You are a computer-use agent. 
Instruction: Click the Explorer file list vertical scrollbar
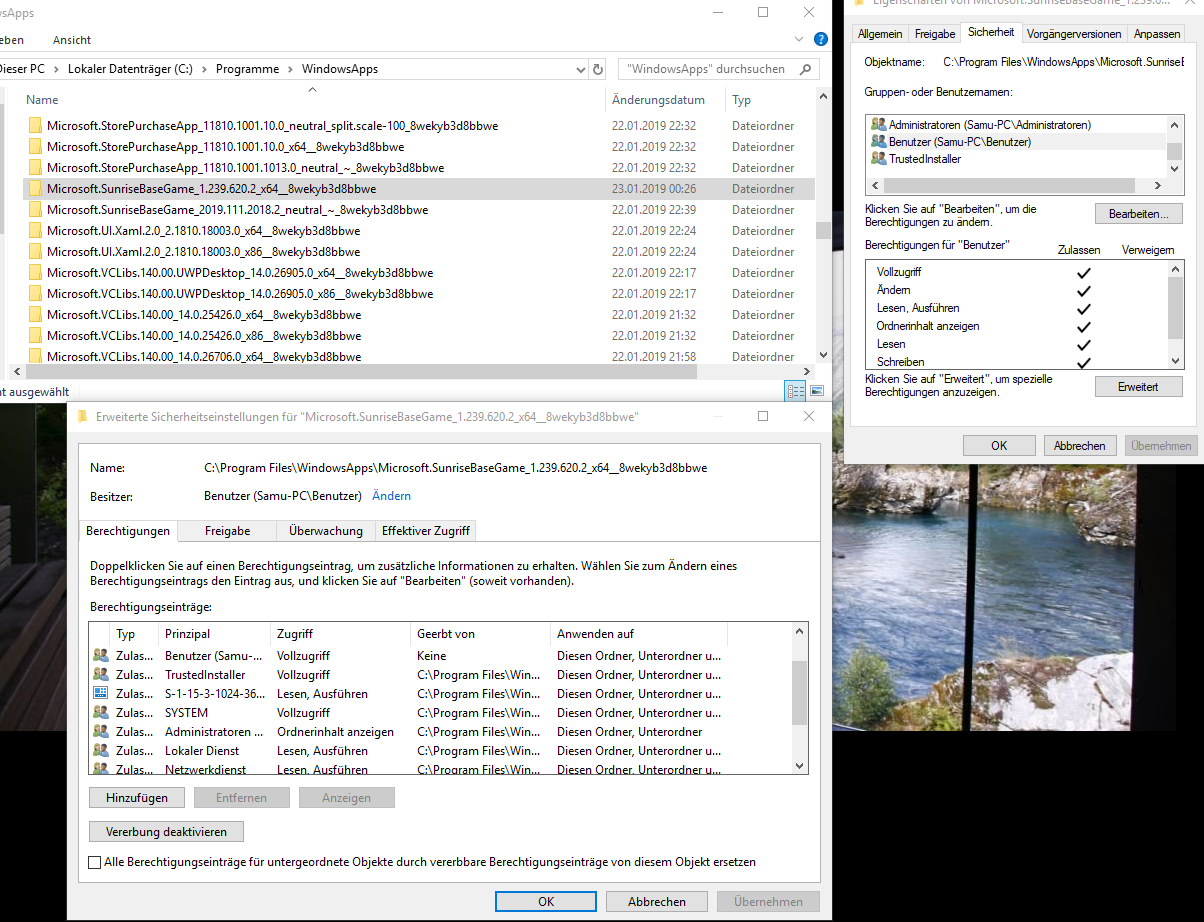[x=823, y=229]
